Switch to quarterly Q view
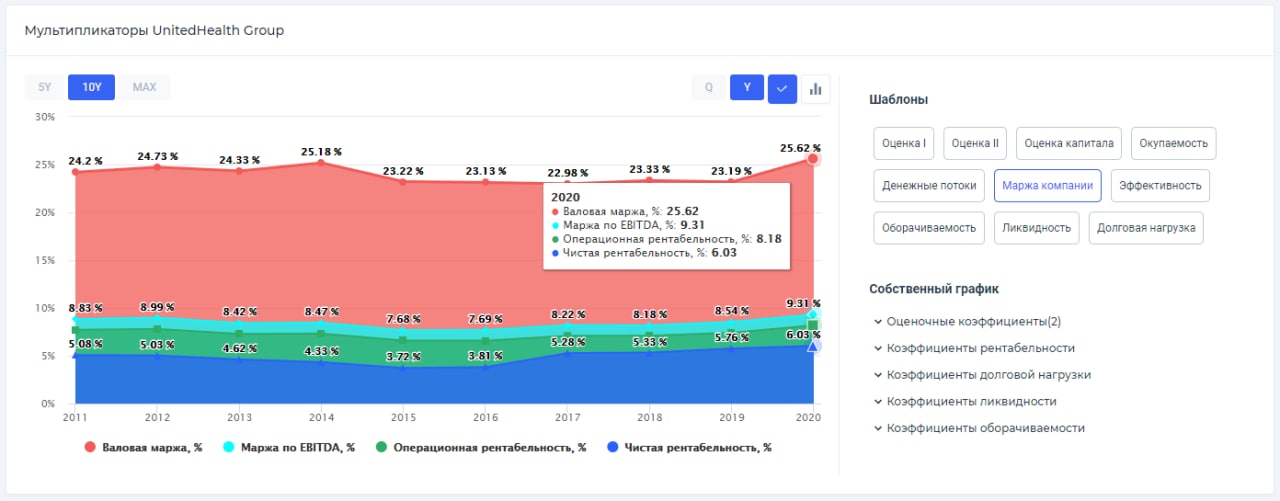The width and height of the screenshot is (1280, 501). point(708,87)
